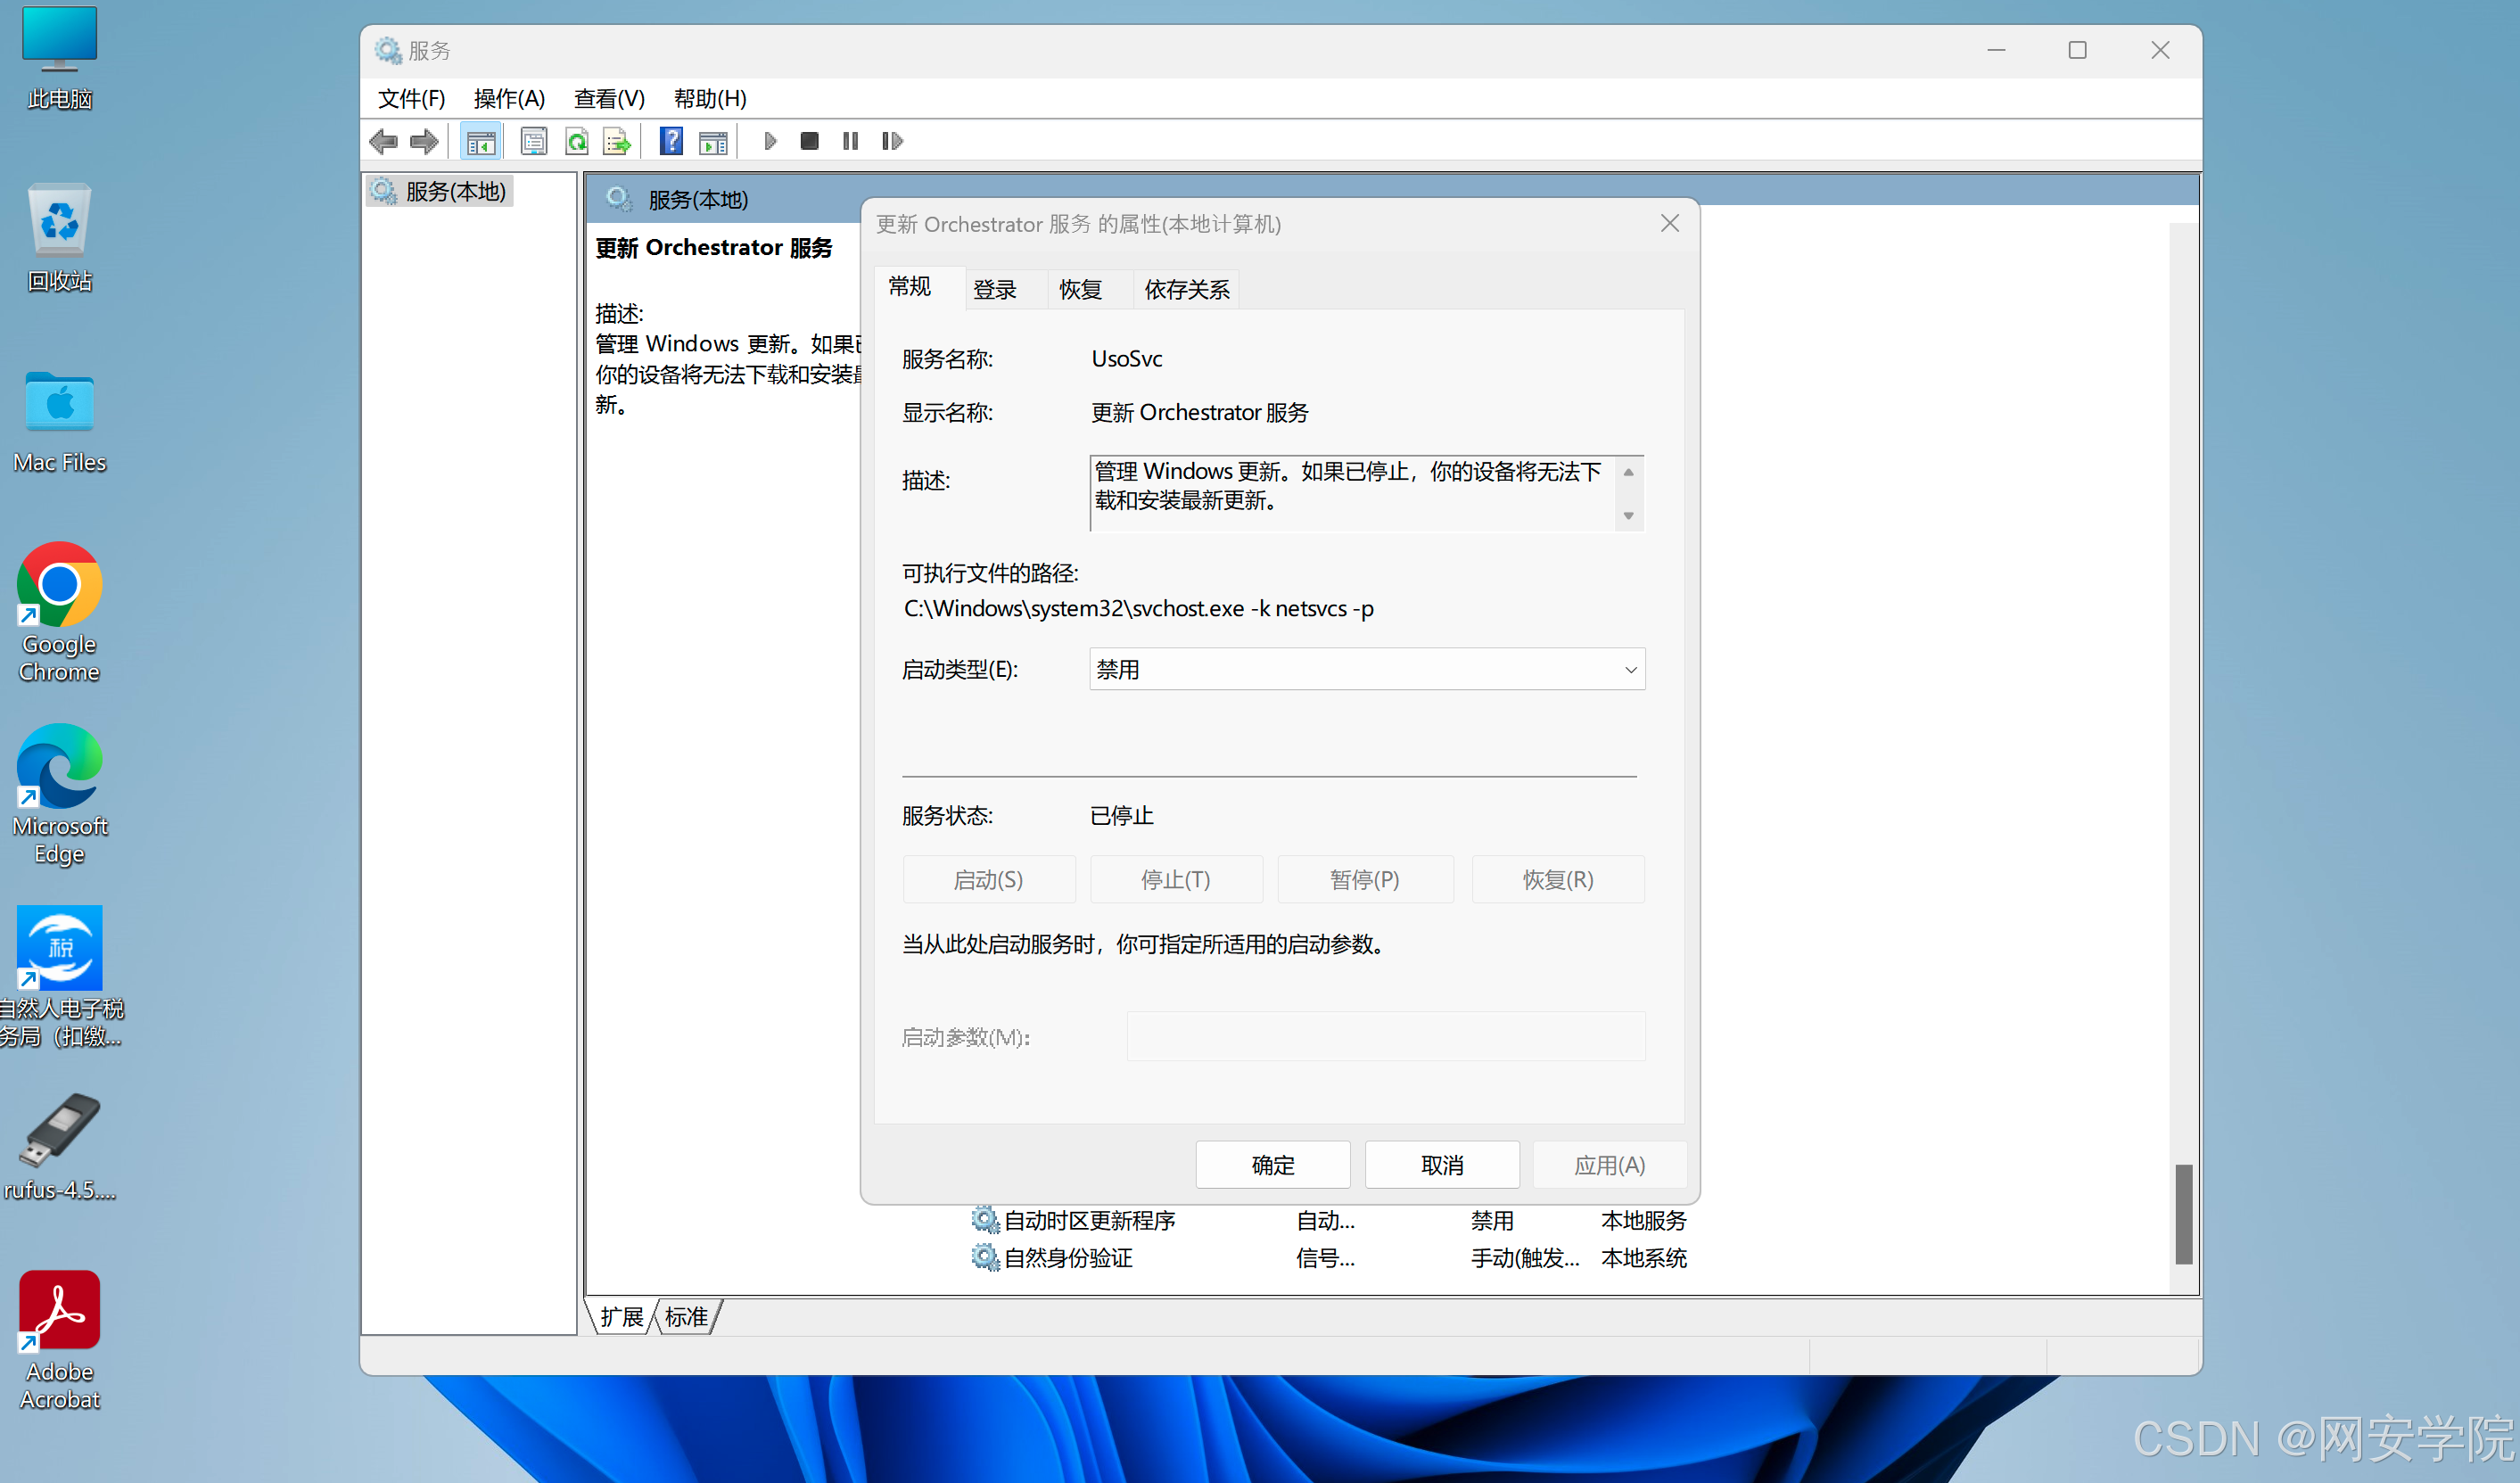Click the 取消 button
This screenshot has height=1483, width=2520.
click(1441, 1164)
